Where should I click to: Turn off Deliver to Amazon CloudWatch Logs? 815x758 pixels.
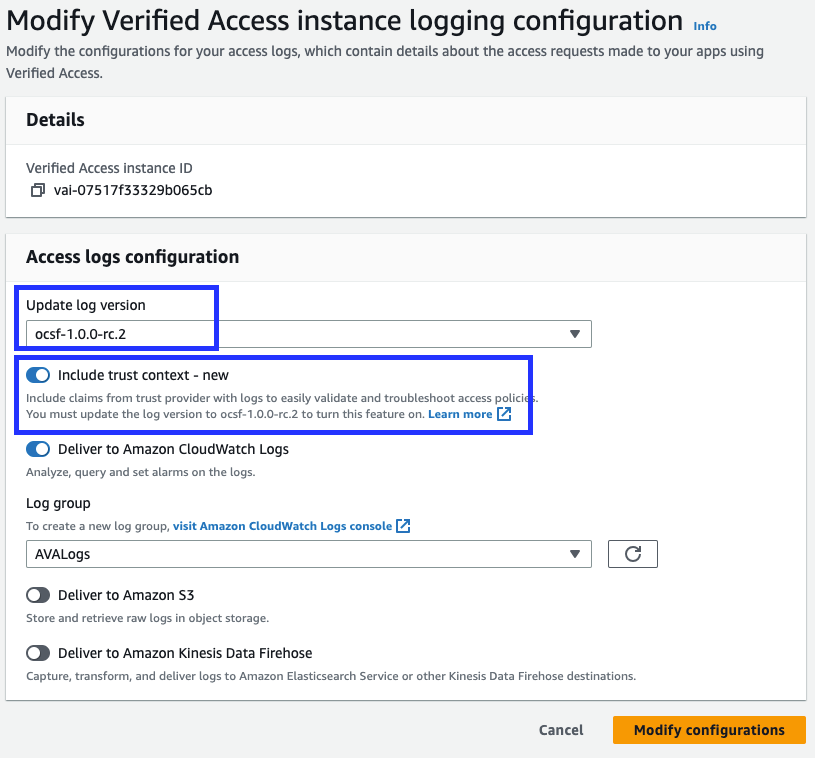click(x=37, y=449)
